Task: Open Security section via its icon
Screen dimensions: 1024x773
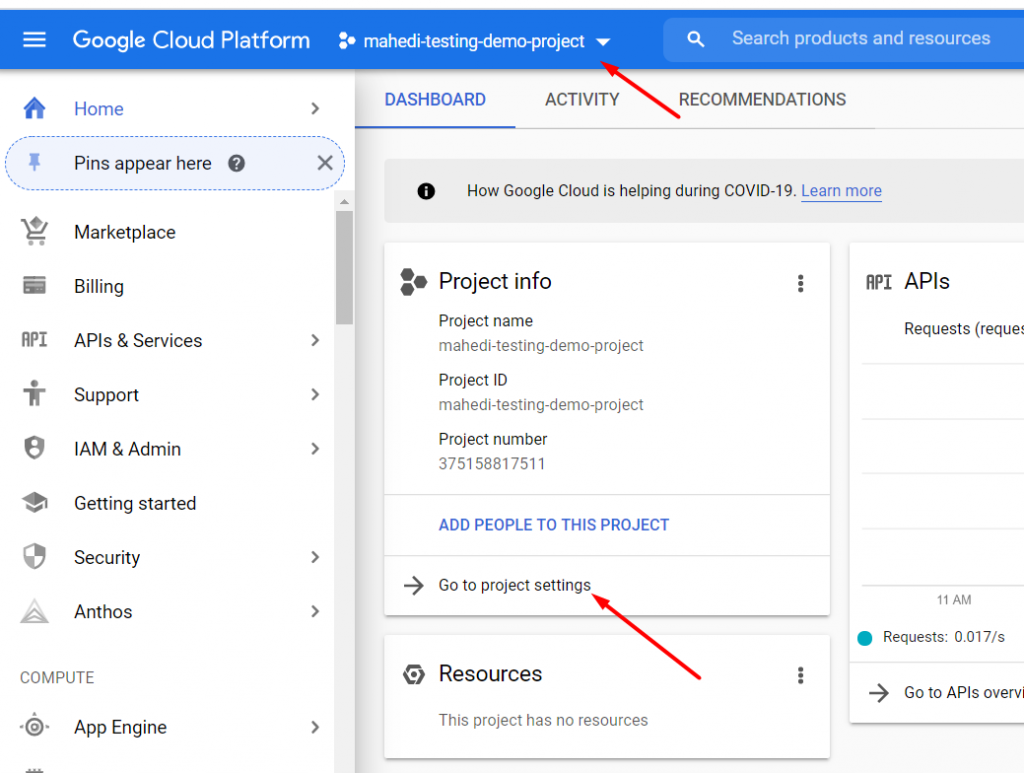Action: coord(35,557)
